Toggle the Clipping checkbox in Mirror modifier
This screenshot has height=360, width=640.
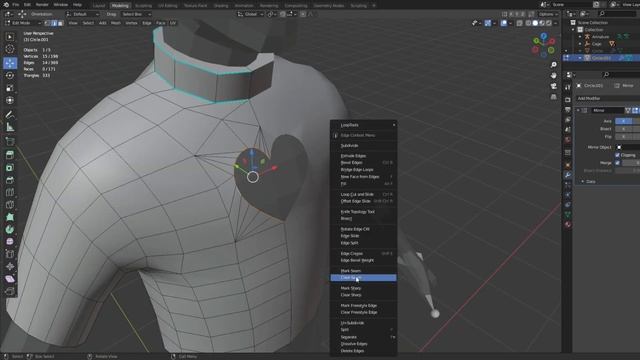tap(618, 155)
